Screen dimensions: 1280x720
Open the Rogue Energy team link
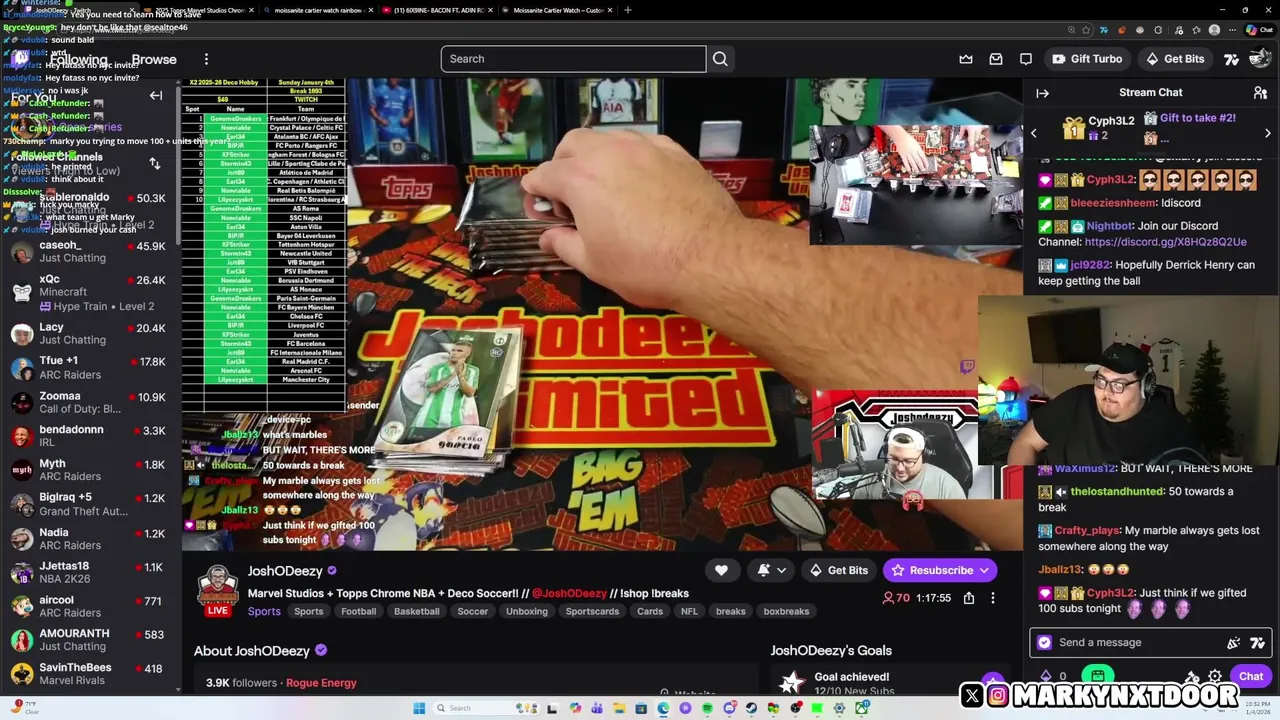click(321, 683)
